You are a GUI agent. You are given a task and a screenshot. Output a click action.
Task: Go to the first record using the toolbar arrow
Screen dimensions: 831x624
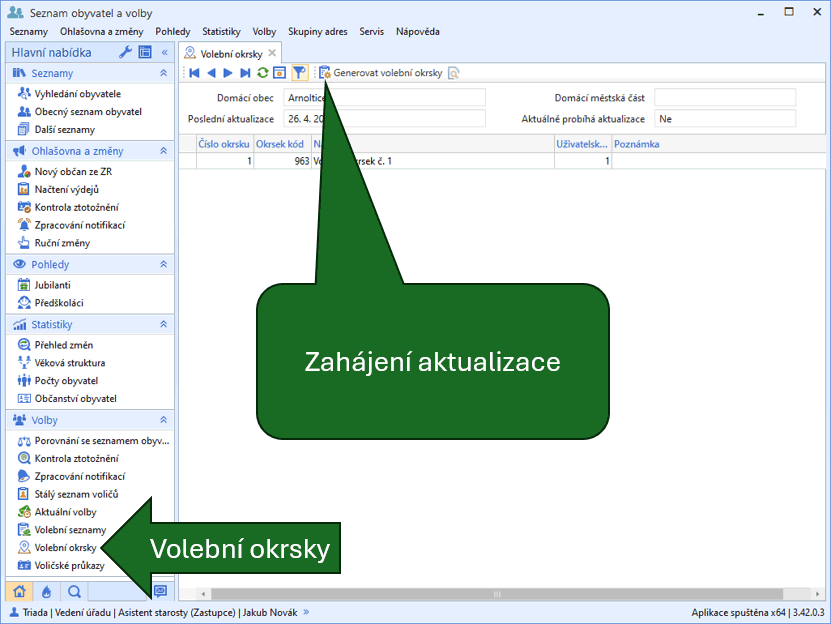coord(194,73)
